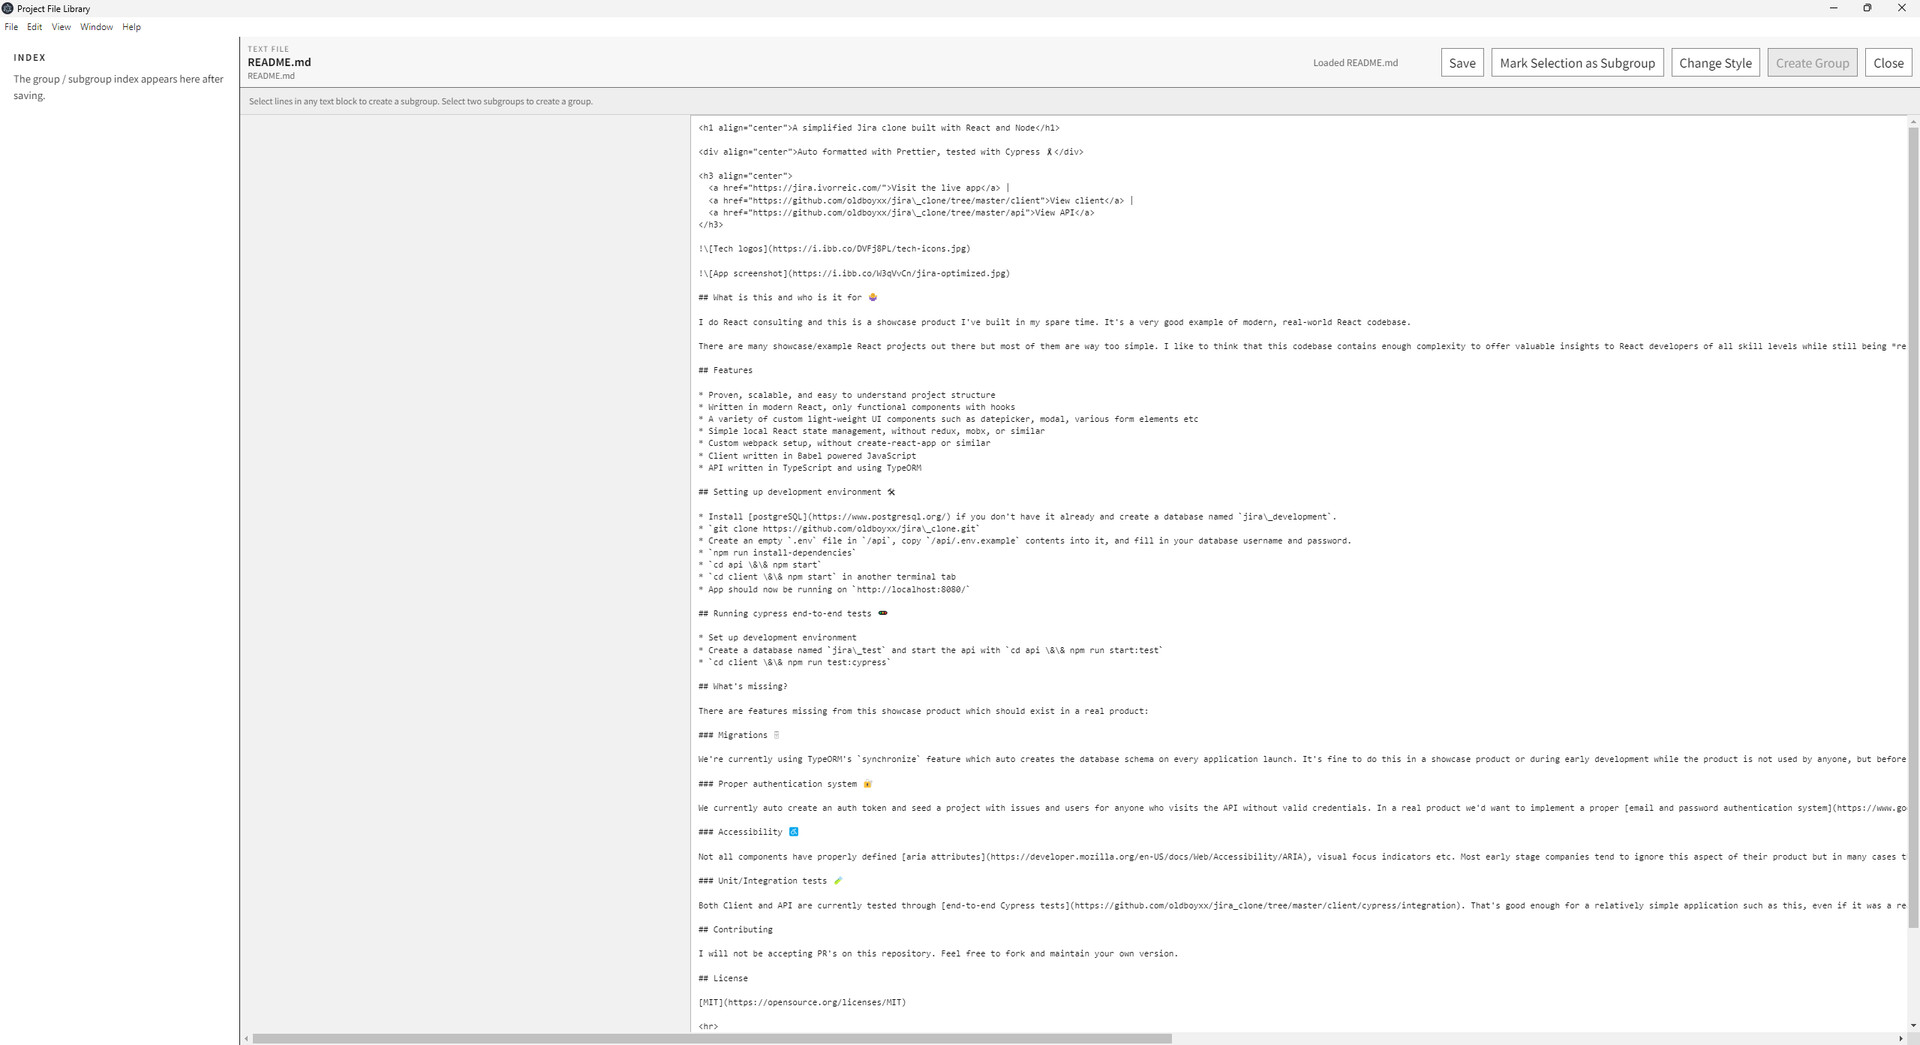
Task: Click the Change Style button
Action: [x=1715, y=63]
